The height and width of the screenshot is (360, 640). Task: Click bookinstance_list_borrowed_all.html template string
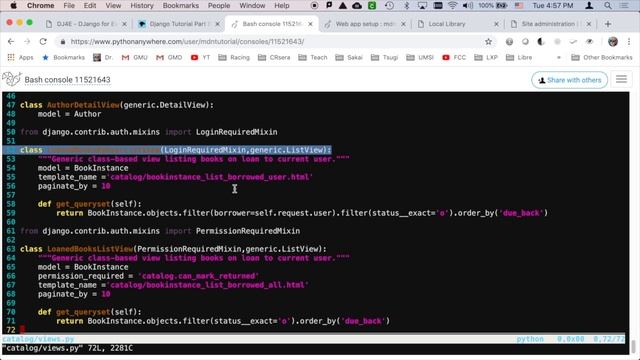click(x=208, y=285)
